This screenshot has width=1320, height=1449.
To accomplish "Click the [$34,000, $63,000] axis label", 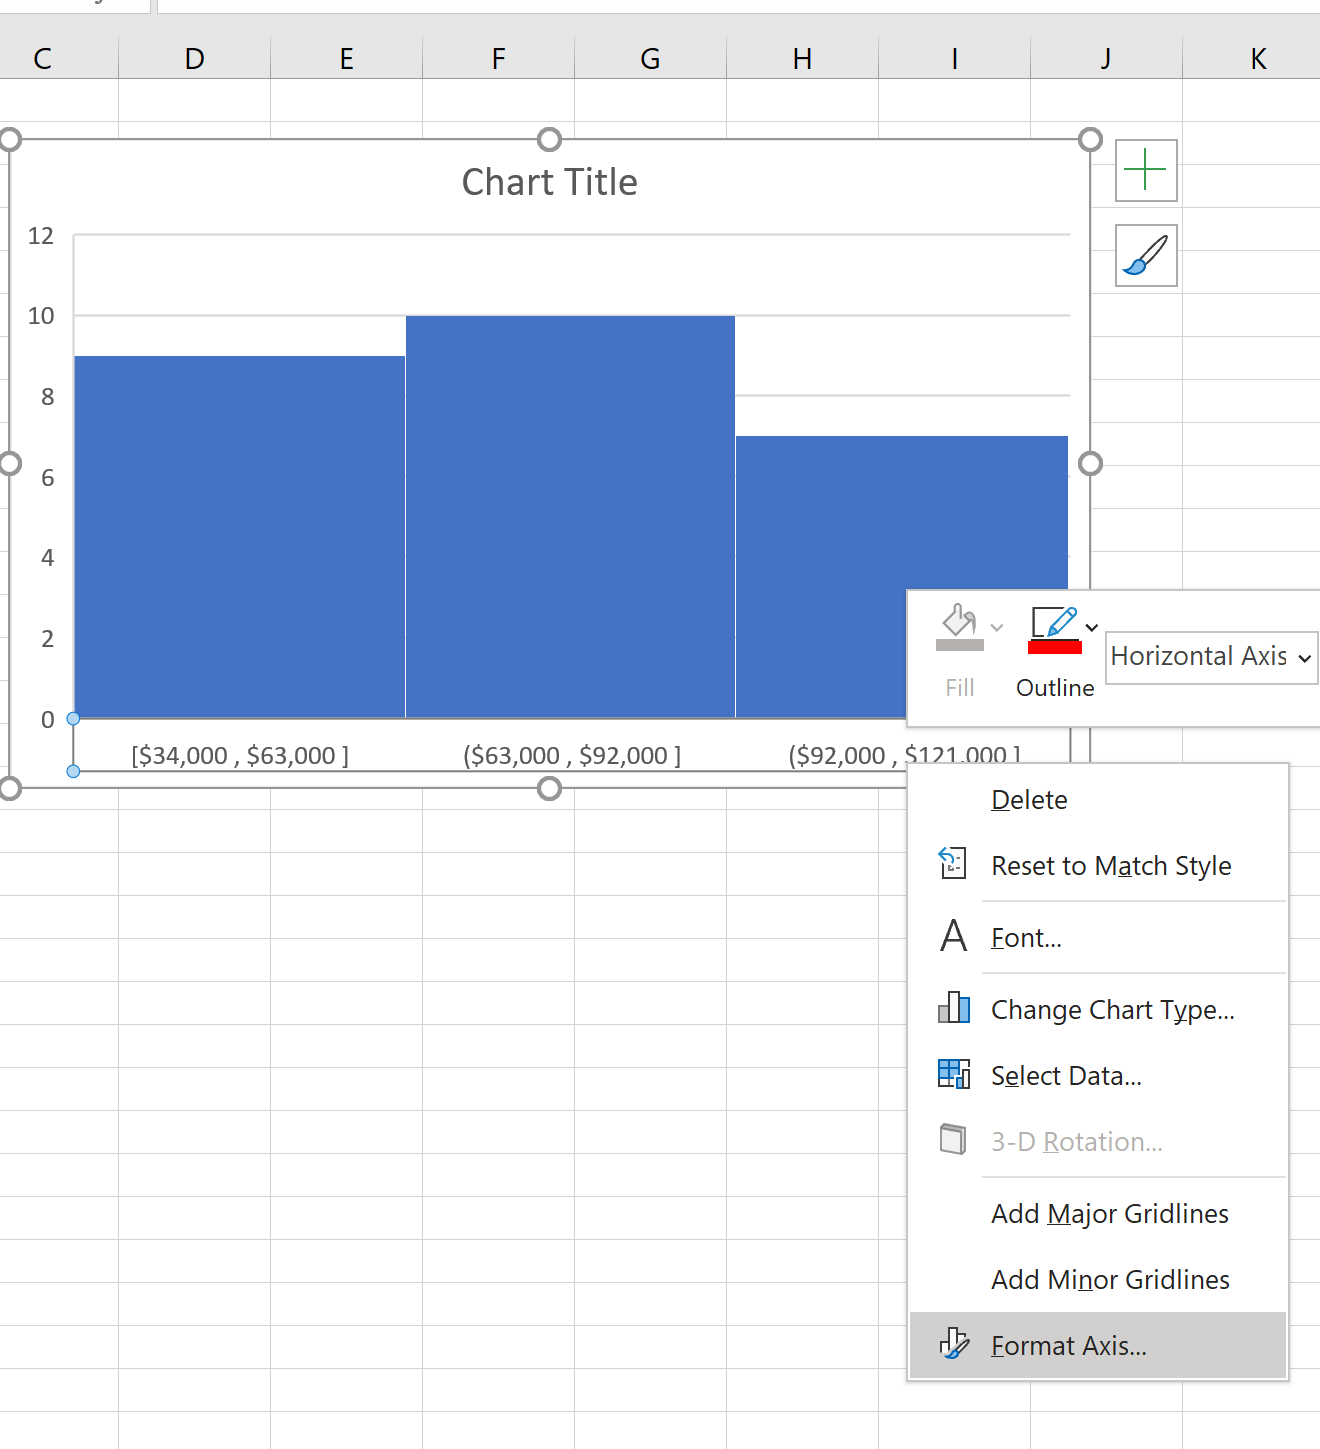I will pos(240,756).
